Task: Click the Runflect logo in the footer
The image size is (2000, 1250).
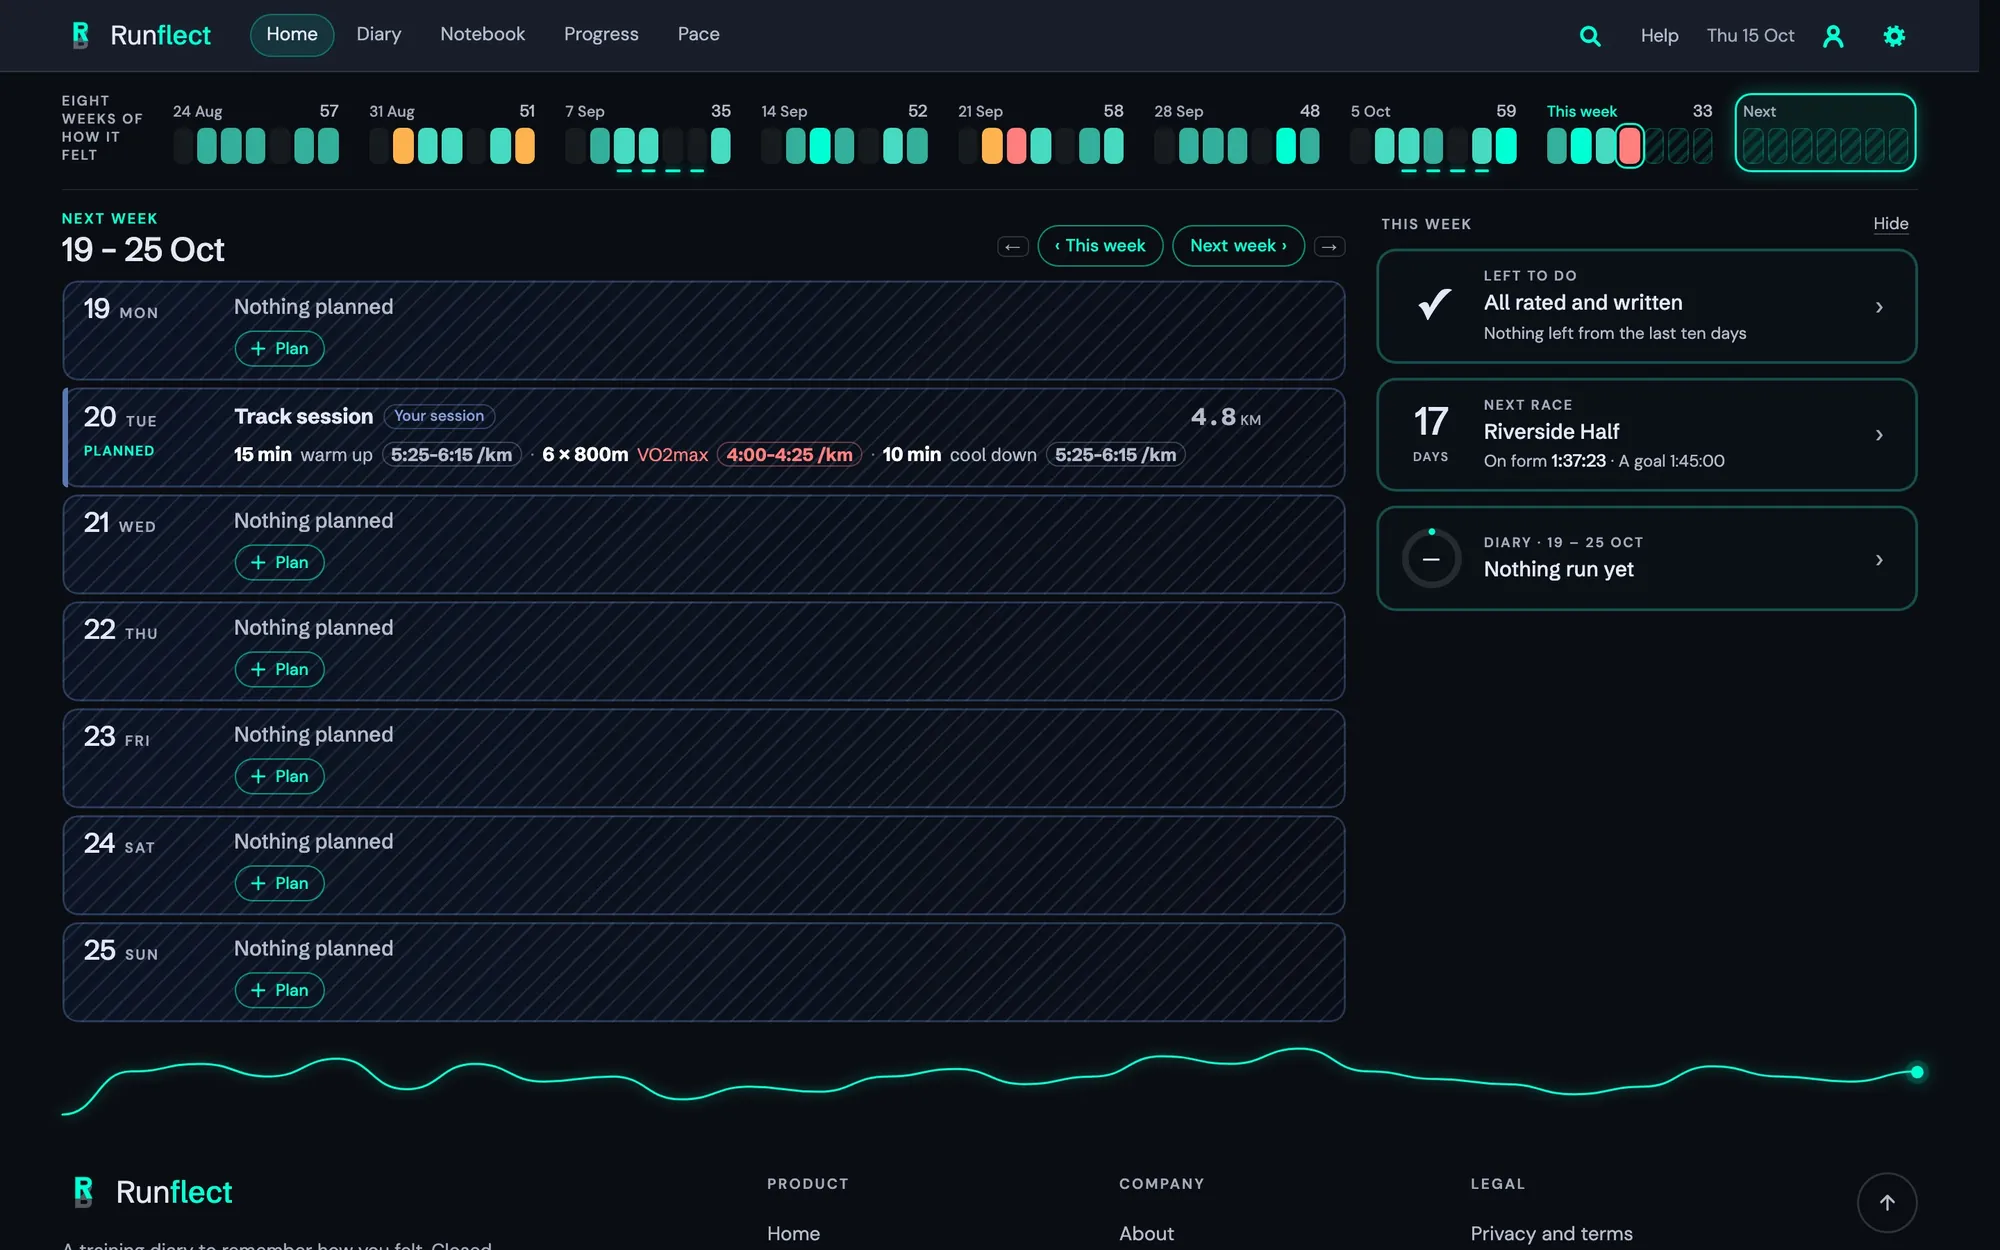Action: coord(152,1191)
